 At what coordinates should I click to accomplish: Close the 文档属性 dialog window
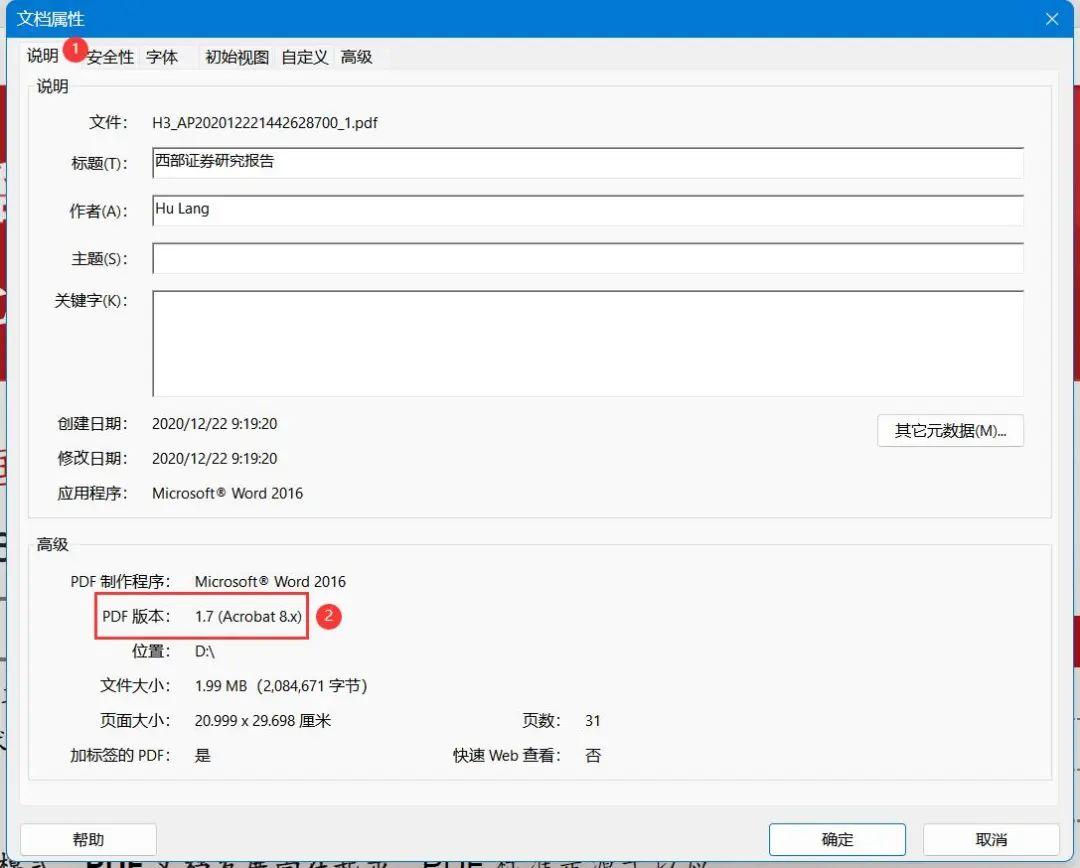click(x=1052, y=19)
